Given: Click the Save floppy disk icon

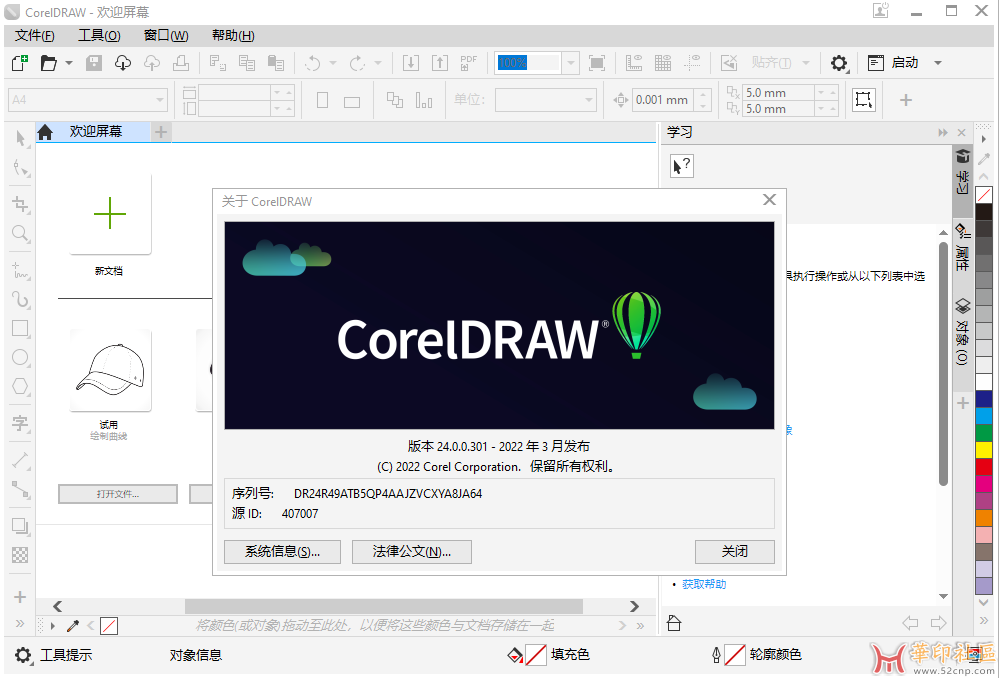Looking at the screenshot, I should click(94, 62).
